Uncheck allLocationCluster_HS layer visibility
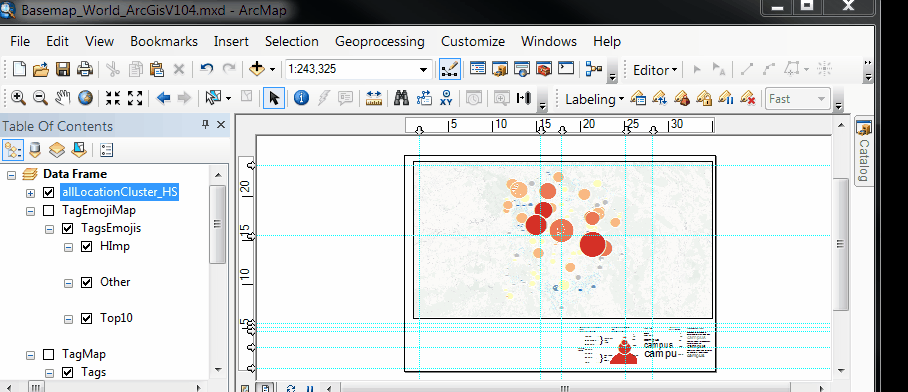The width and height of the screenshot is (908, 392). click(49, 193)
